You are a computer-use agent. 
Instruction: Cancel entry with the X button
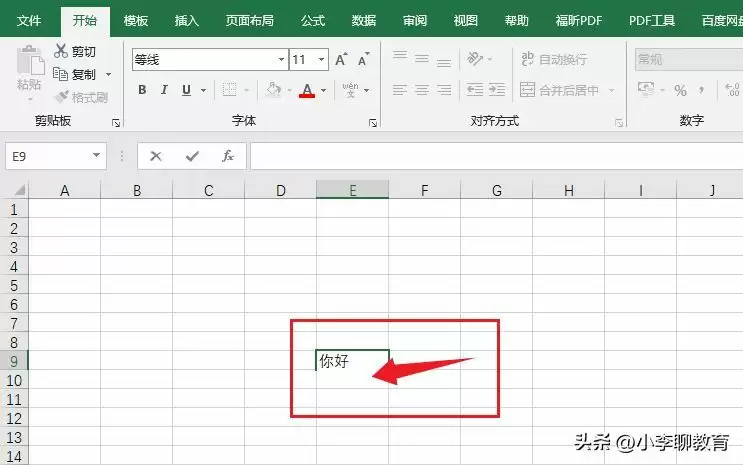point(156,156)
